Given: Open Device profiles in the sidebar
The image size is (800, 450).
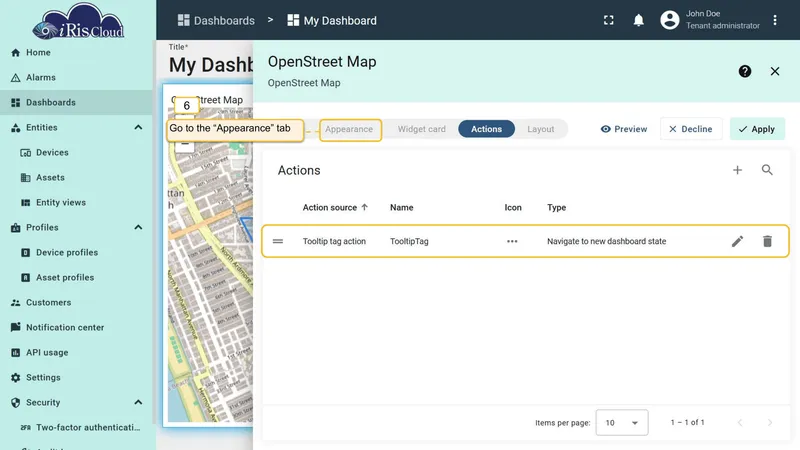Looking at the screenshot, I should (x=66, y=253).
